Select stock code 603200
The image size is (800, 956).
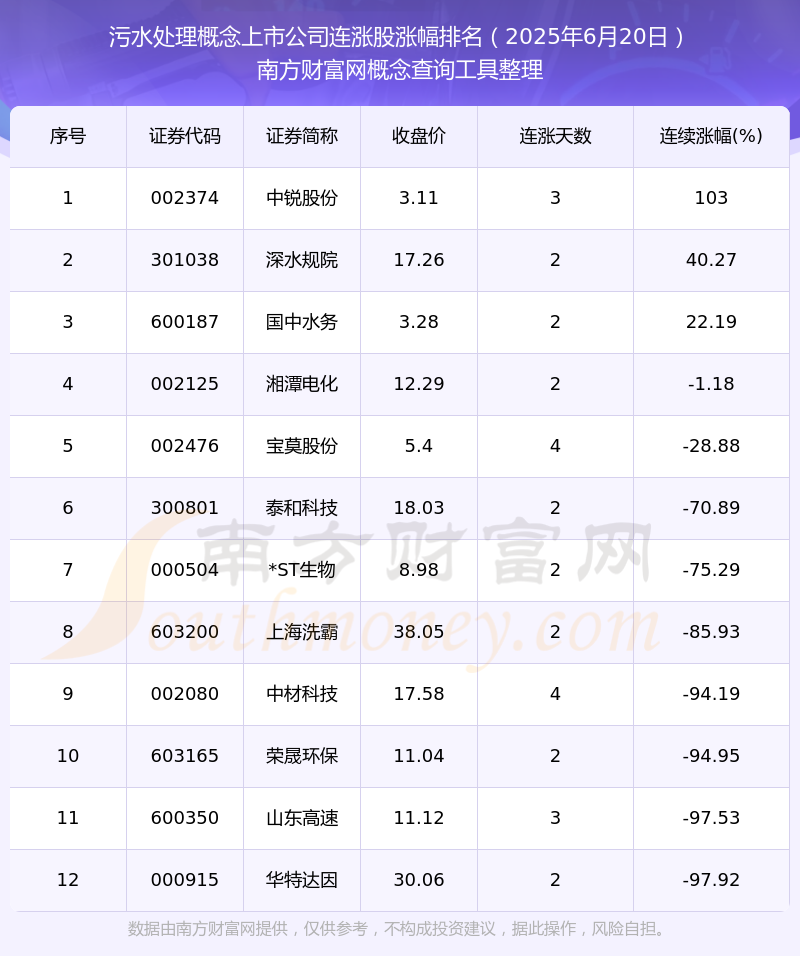tap(185, 632)
